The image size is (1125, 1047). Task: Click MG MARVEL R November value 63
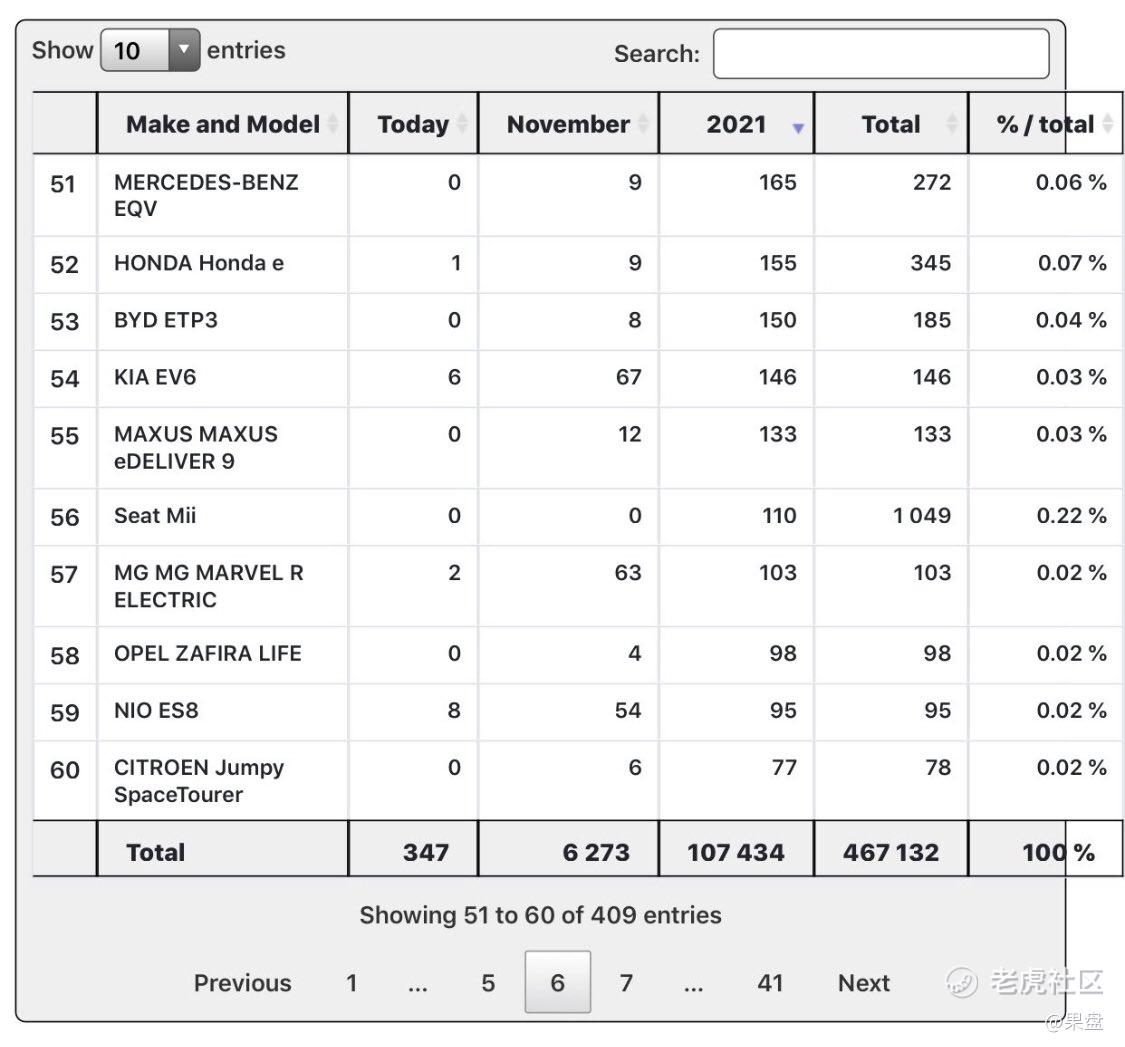pyautogui.click(x=628, y=573)
